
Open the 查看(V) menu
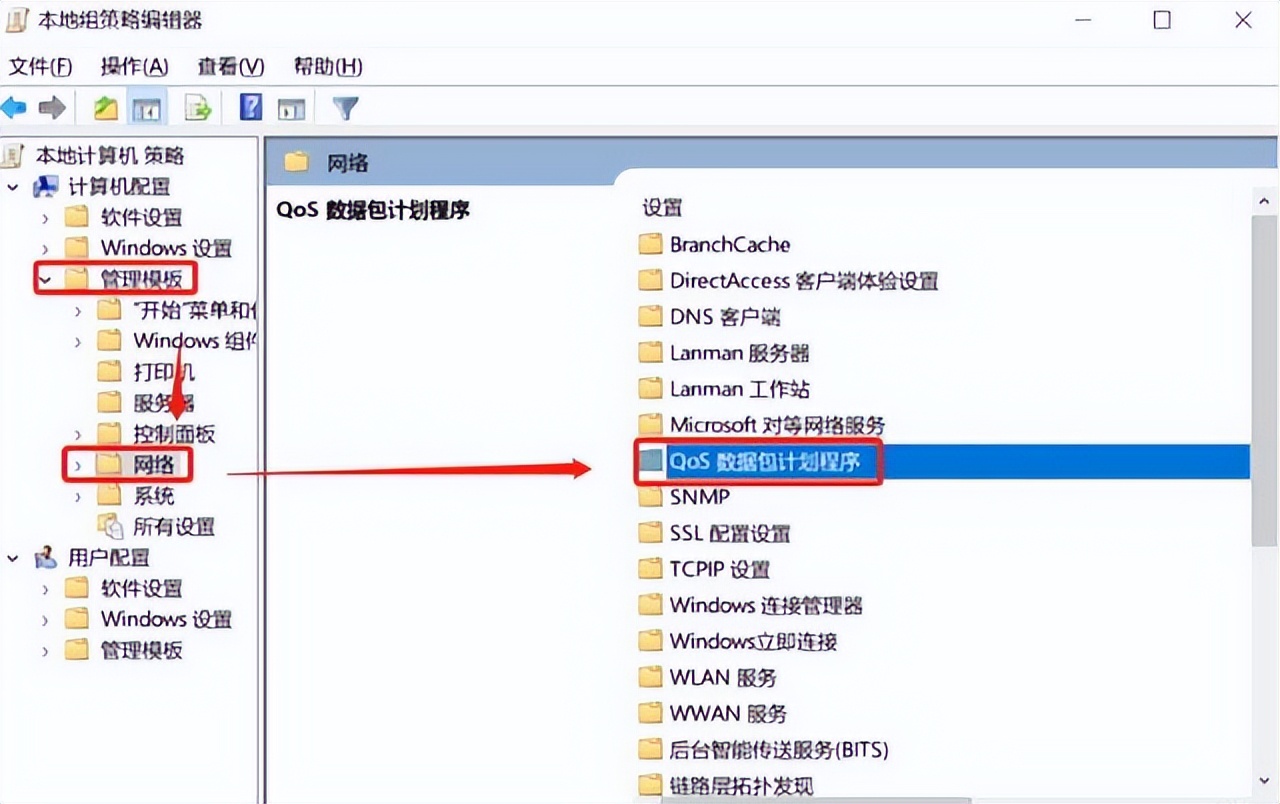(x=229, y=66)
